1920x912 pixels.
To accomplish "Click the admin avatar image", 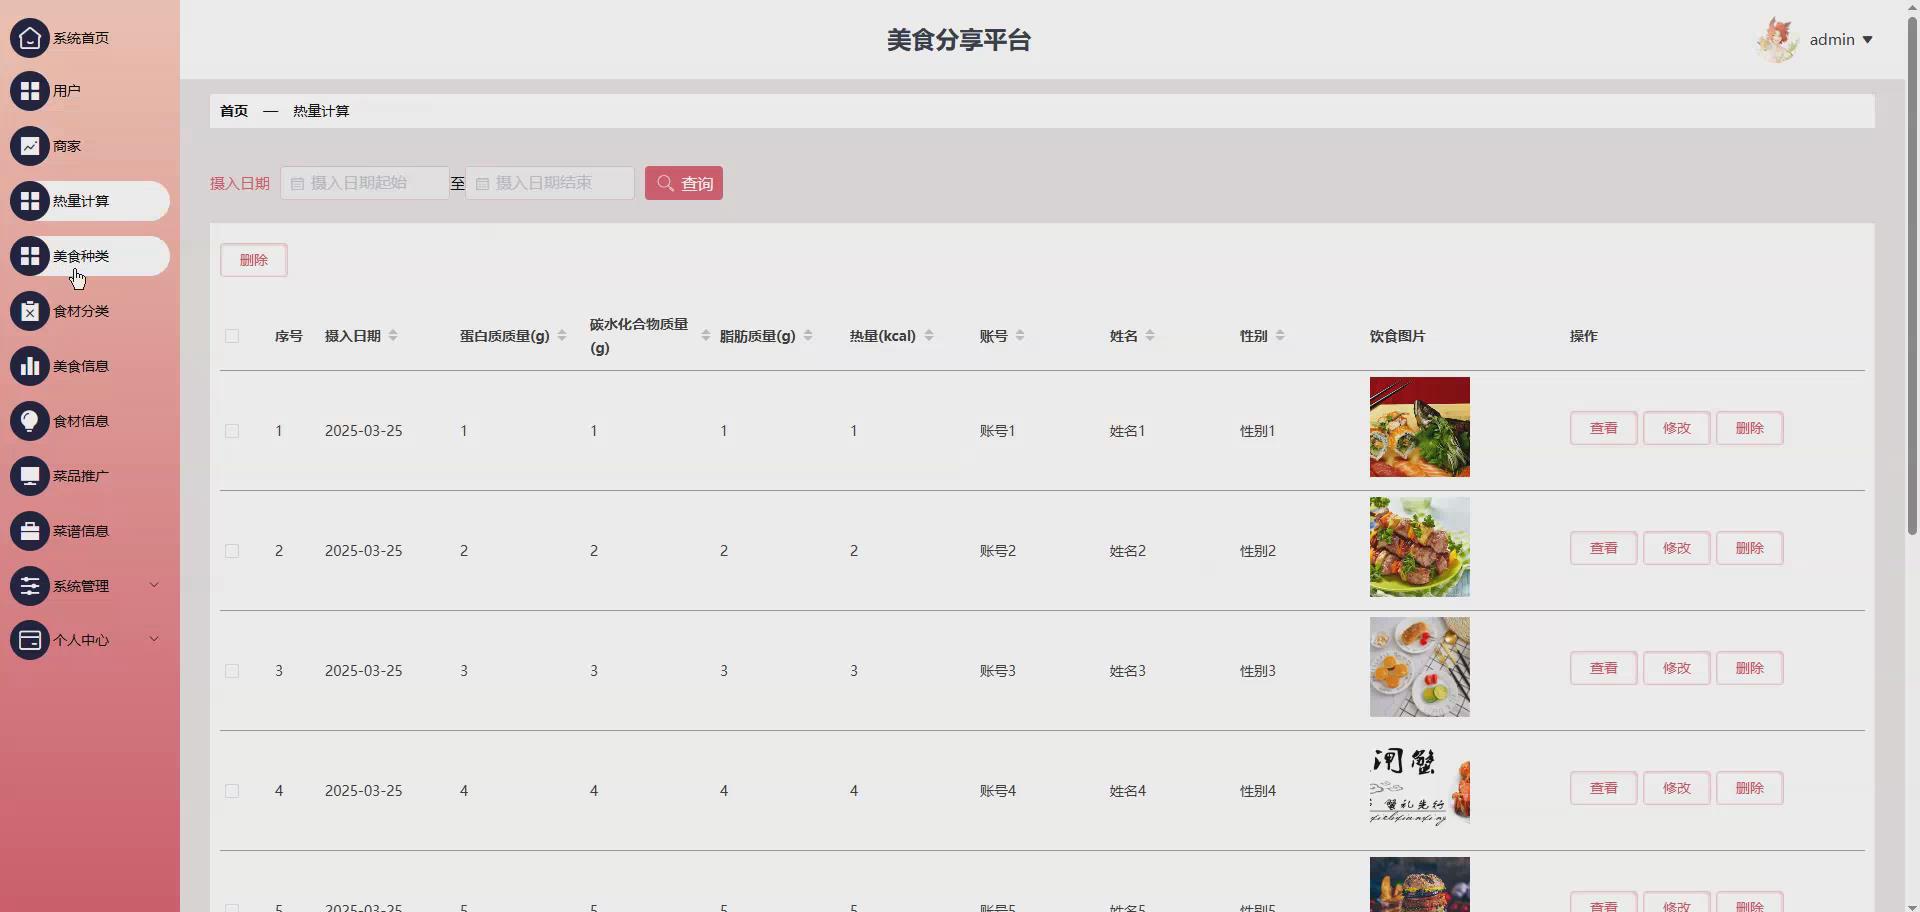I will (x=1778, y=40).
